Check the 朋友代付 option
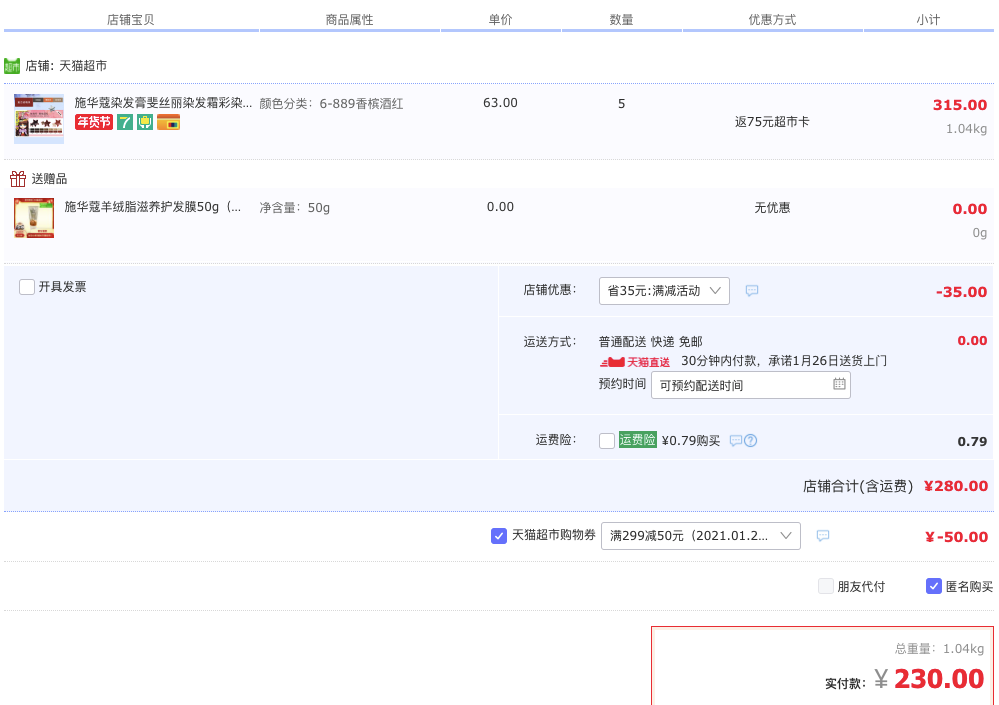 point(826,586)
